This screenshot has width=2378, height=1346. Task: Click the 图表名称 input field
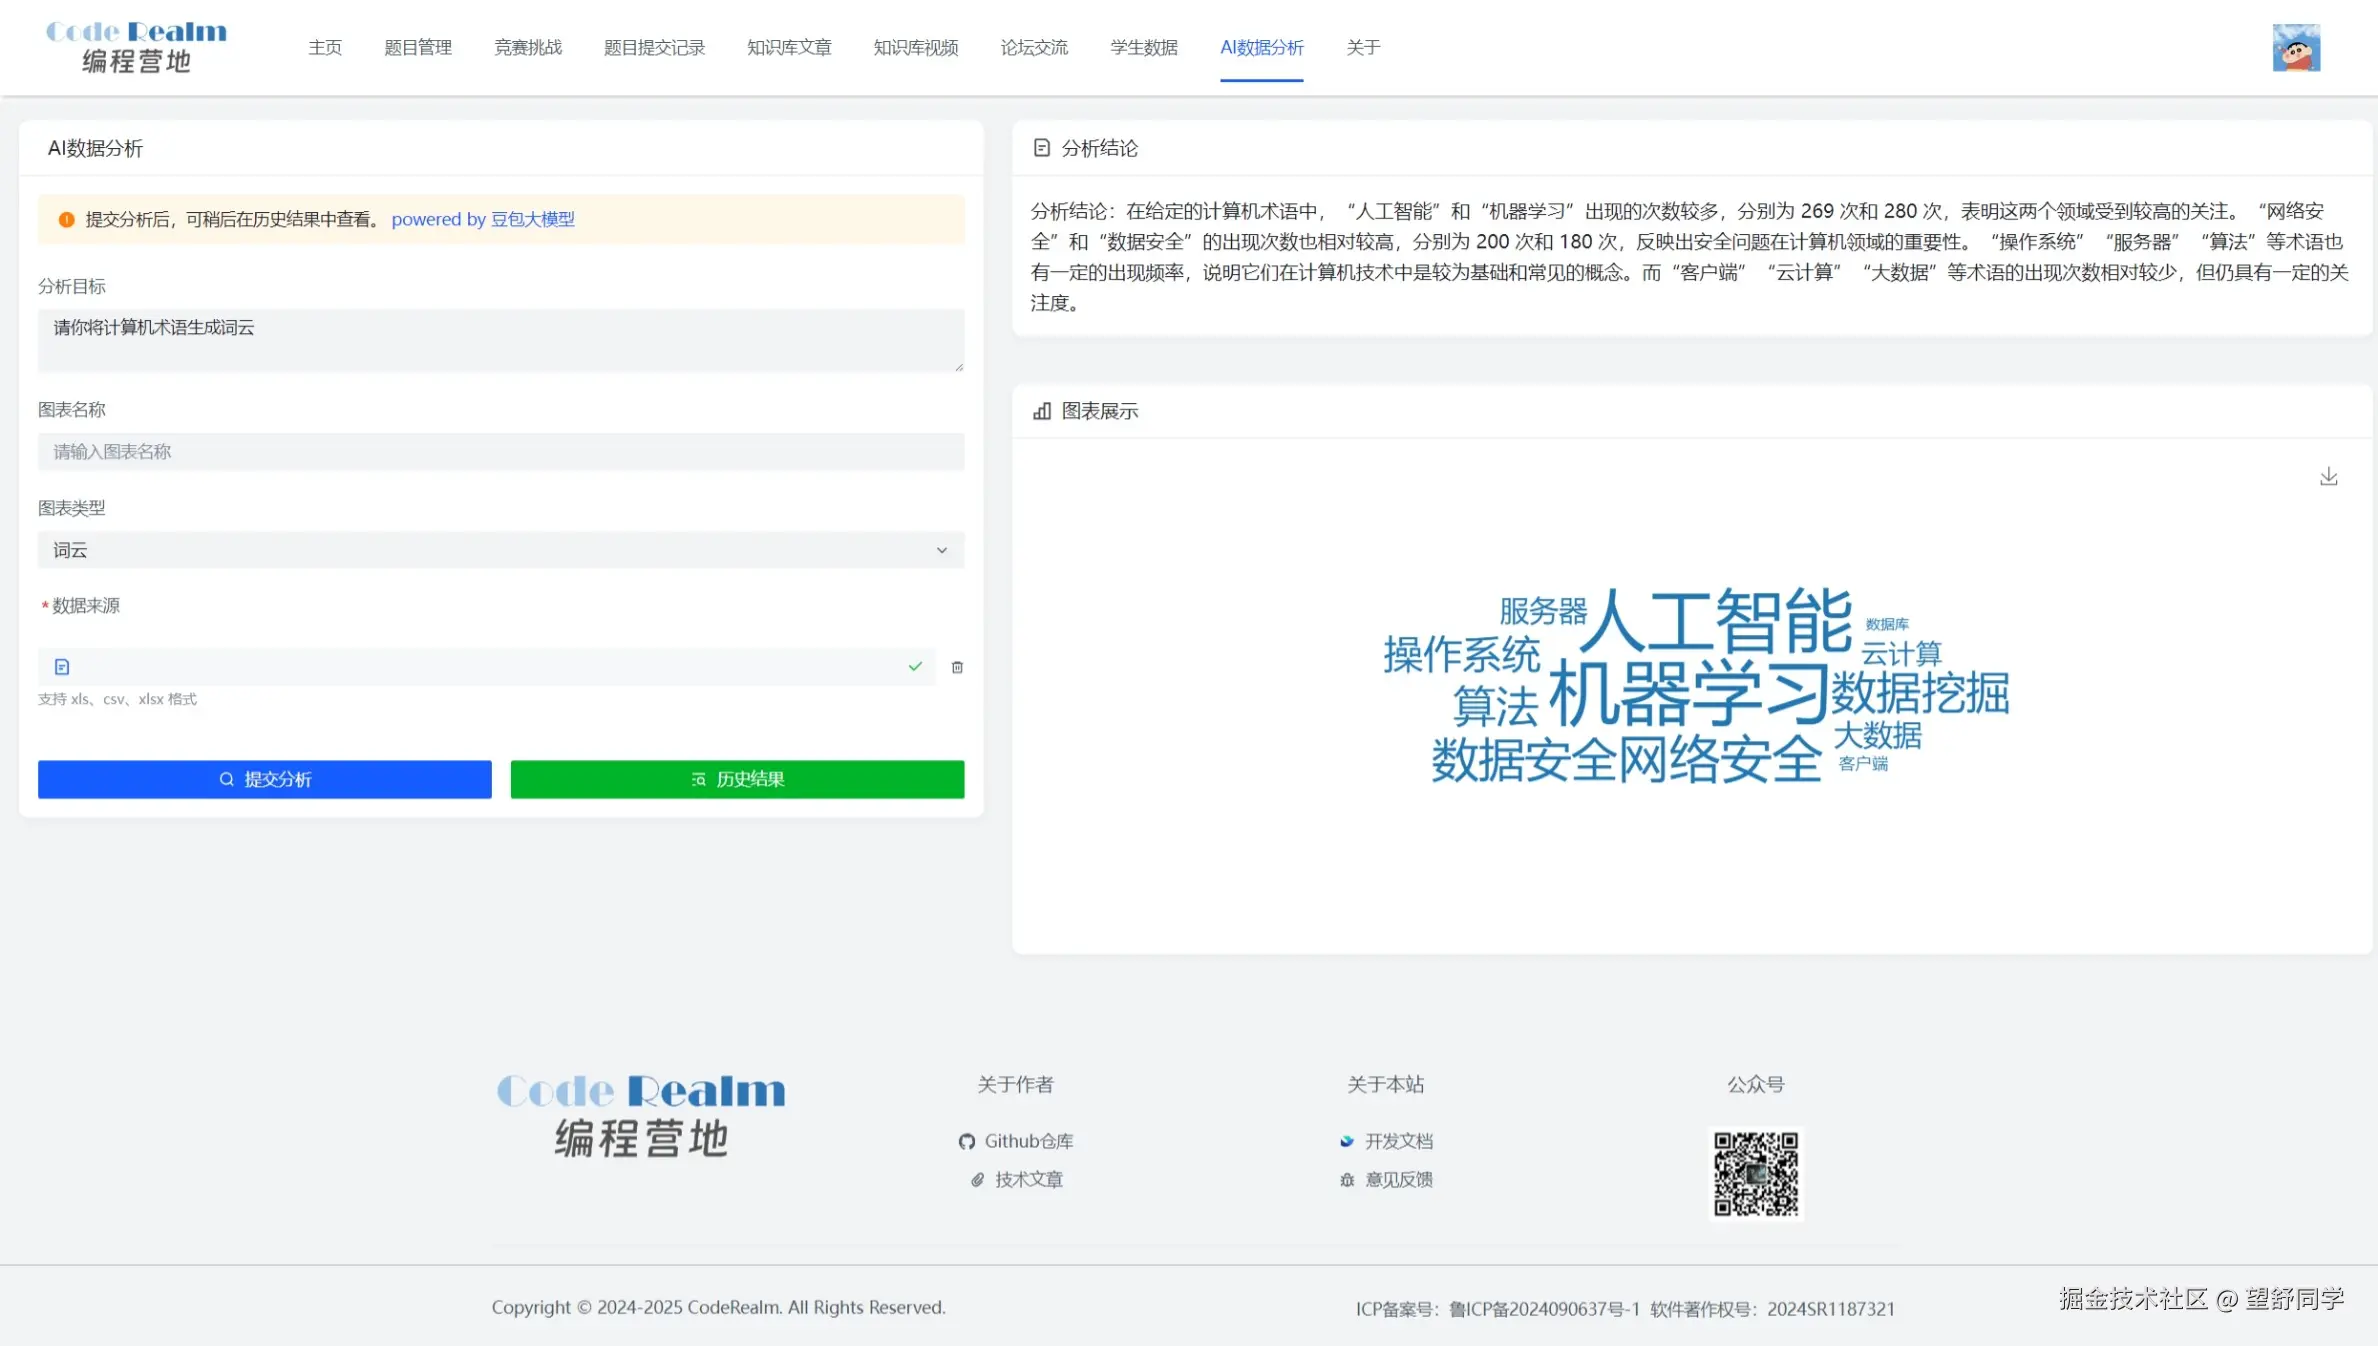[499, 451]
